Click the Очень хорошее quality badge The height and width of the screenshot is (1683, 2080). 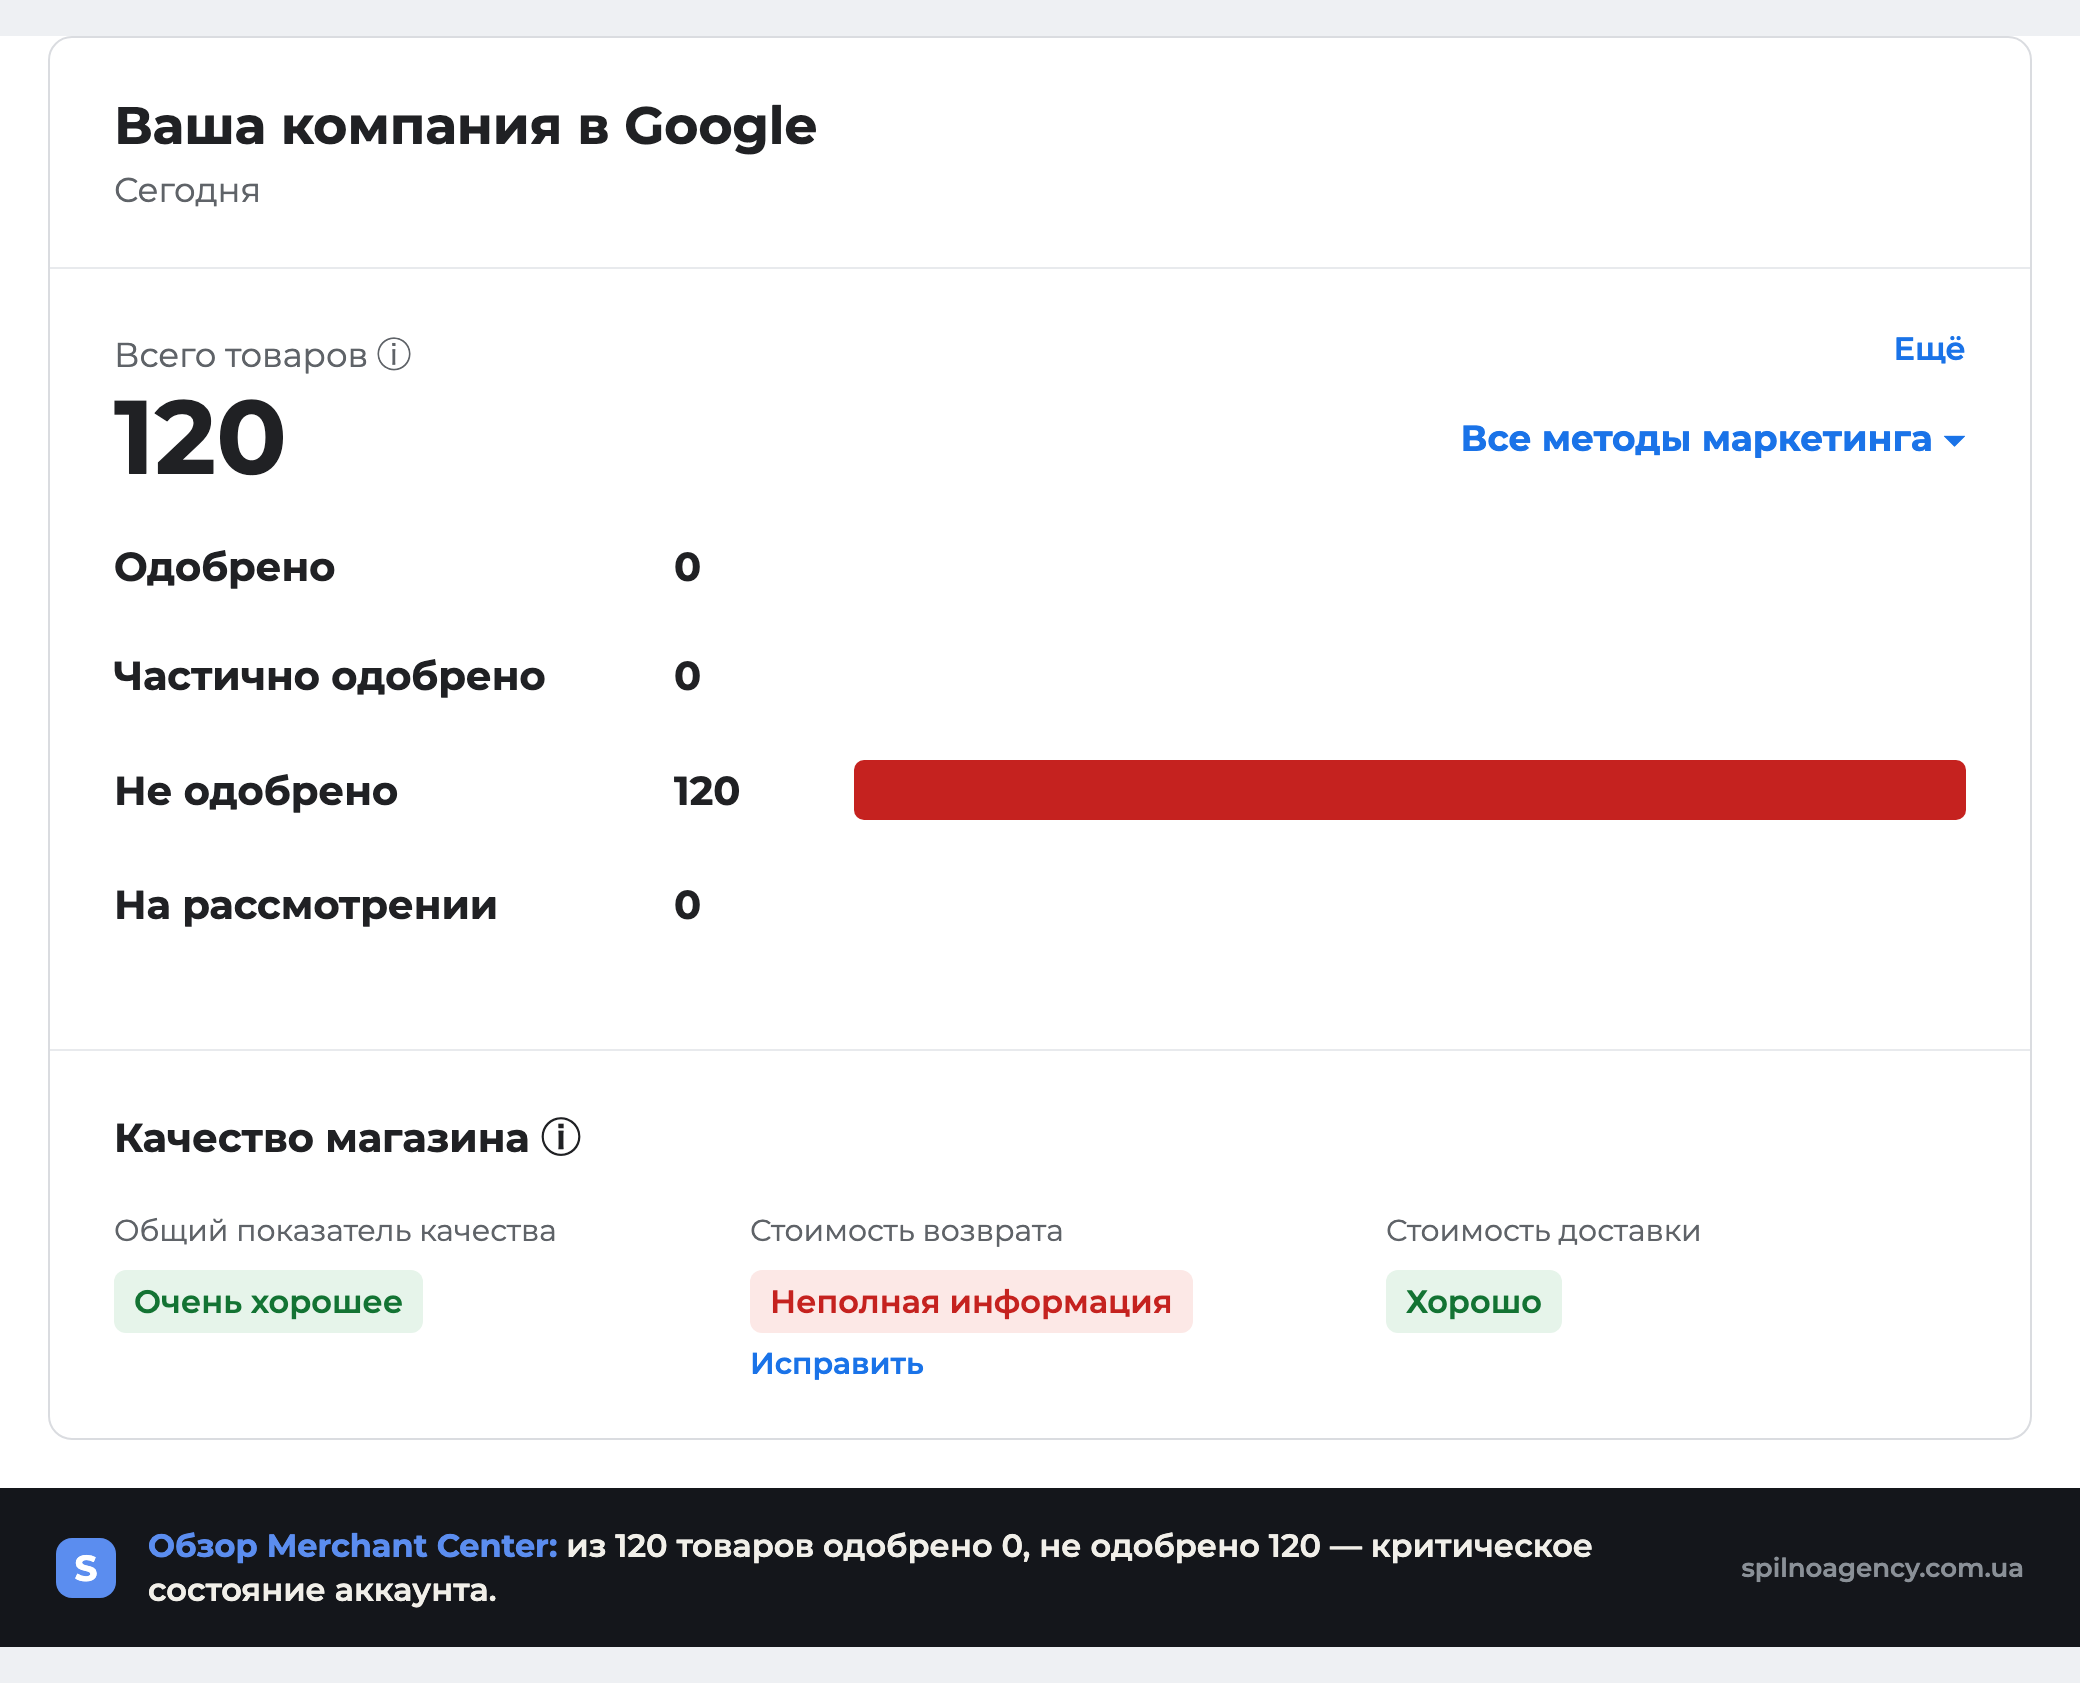(x=268, y=1301)
